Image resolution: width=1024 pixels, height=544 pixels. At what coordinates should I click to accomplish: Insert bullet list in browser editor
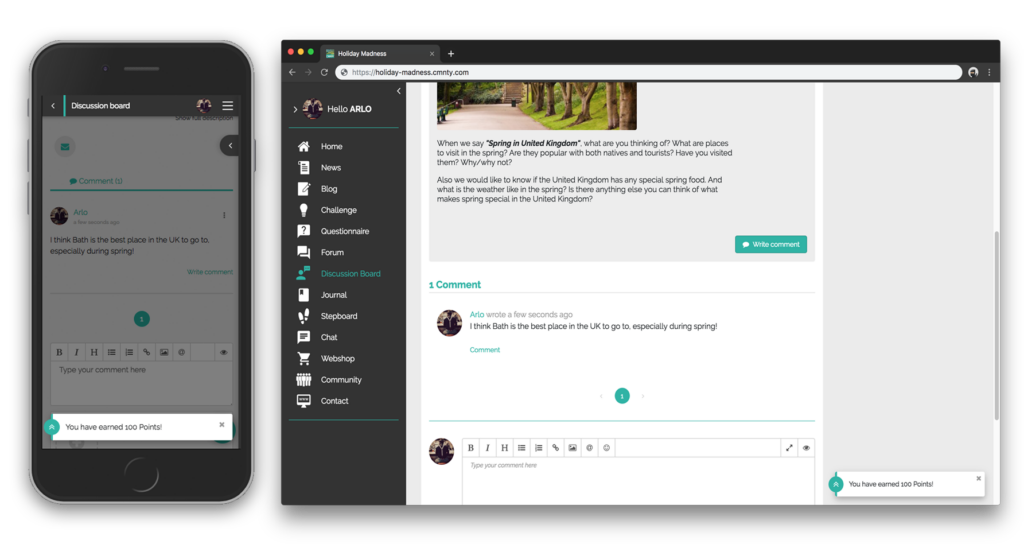(x=521, y=448)
